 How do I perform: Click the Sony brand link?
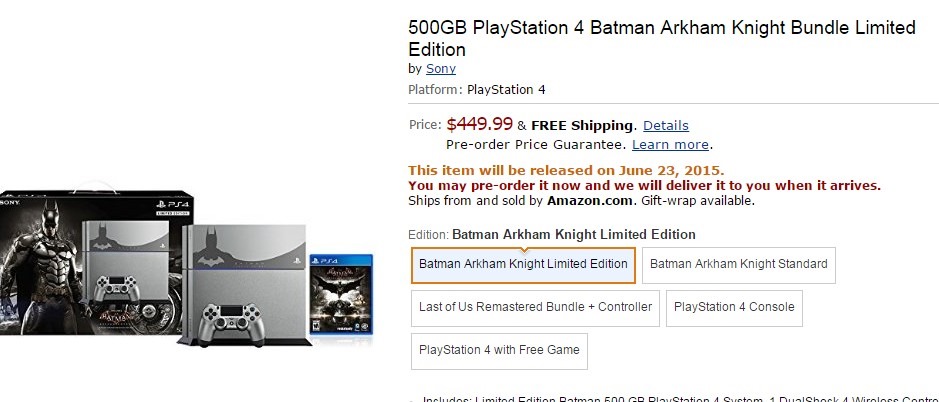click(x=440, y=69)
